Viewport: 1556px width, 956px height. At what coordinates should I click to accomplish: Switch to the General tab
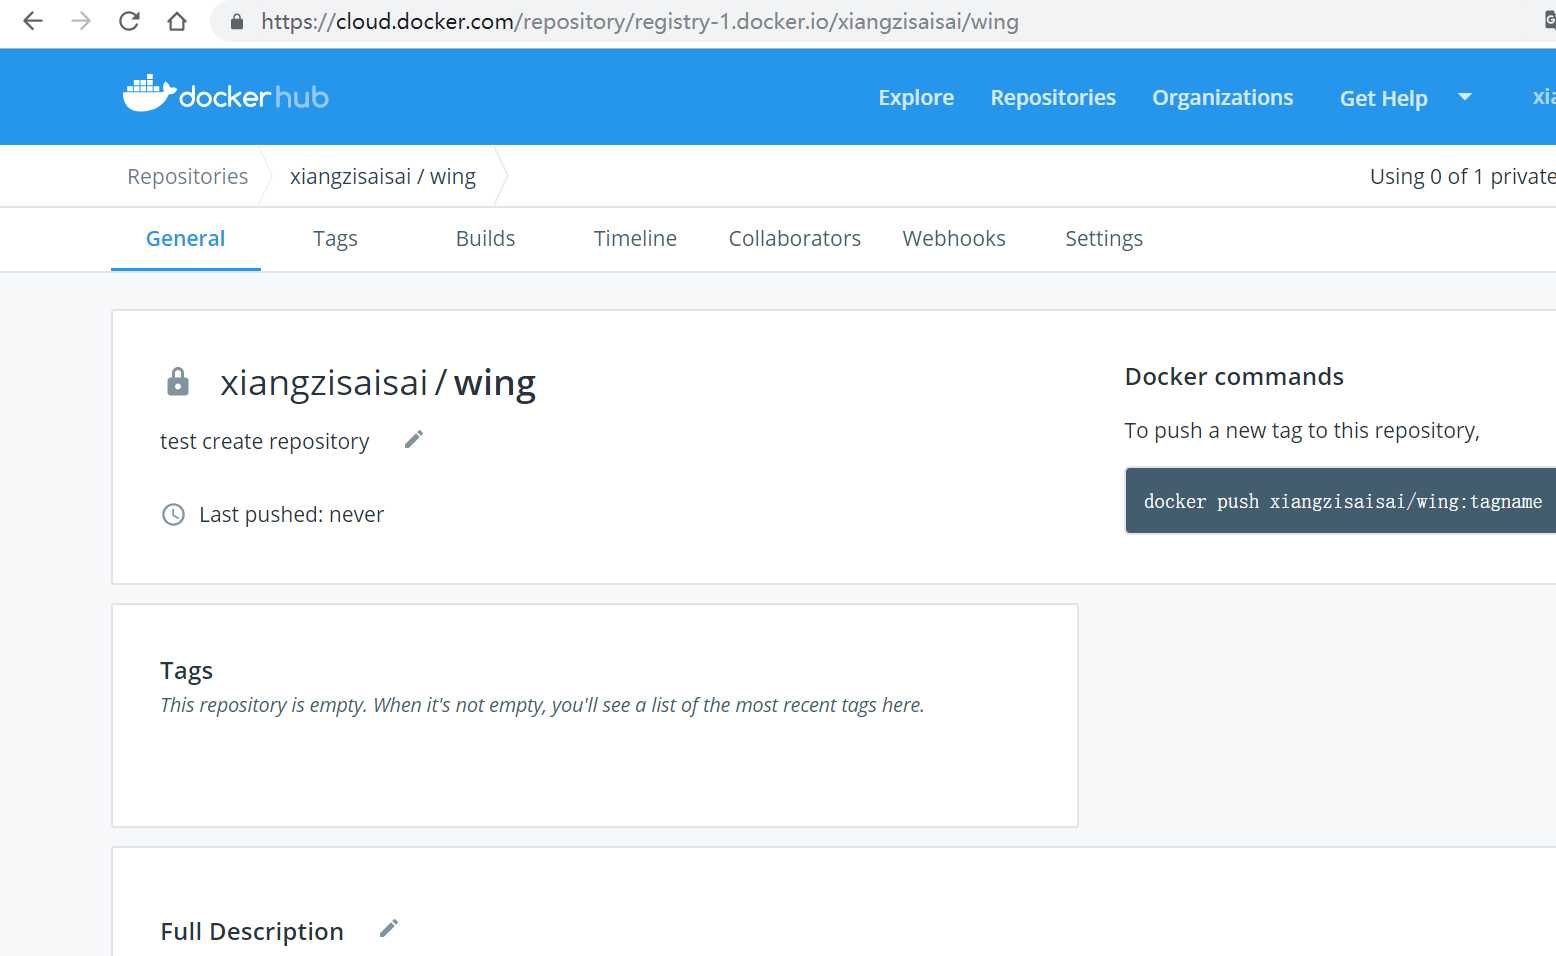[x=186, y=238]
